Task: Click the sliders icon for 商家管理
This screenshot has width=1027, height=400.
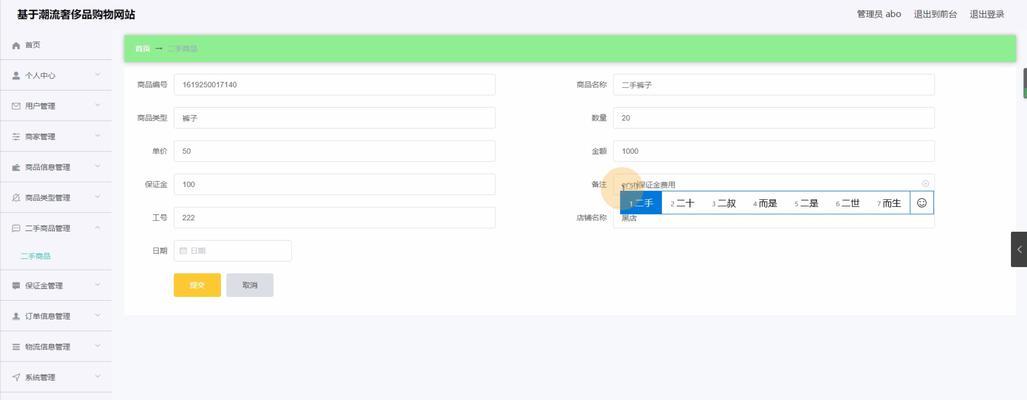Action: pos(16,137)
